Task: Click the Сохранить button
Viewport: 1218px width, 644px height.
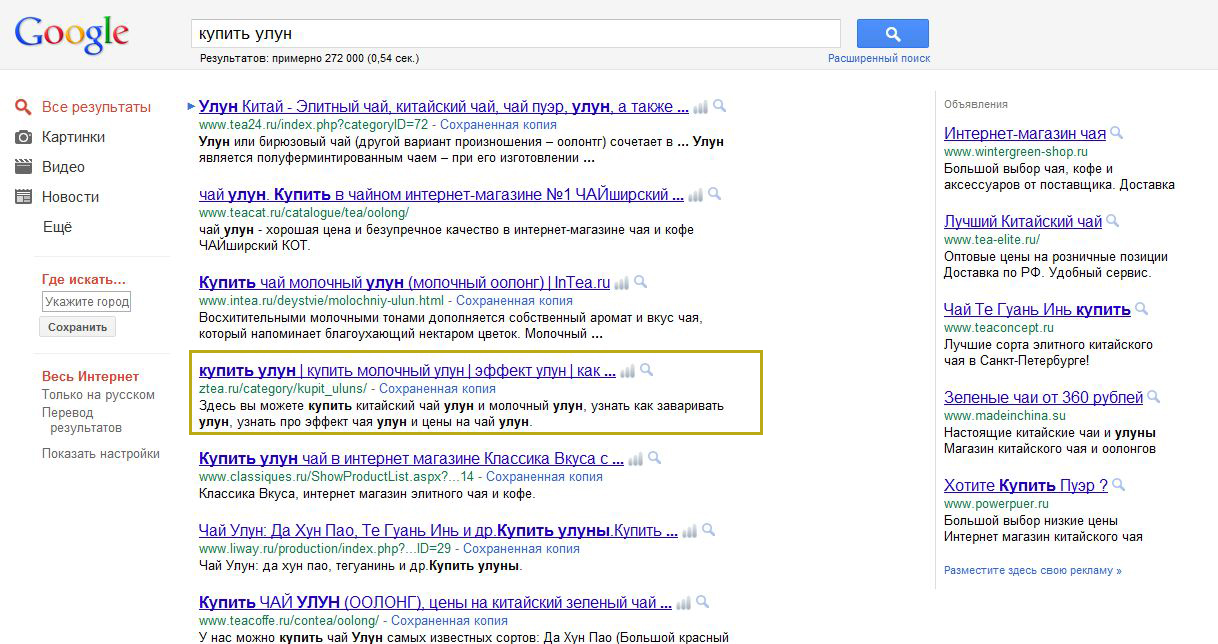Action: (x=78, y=327)
